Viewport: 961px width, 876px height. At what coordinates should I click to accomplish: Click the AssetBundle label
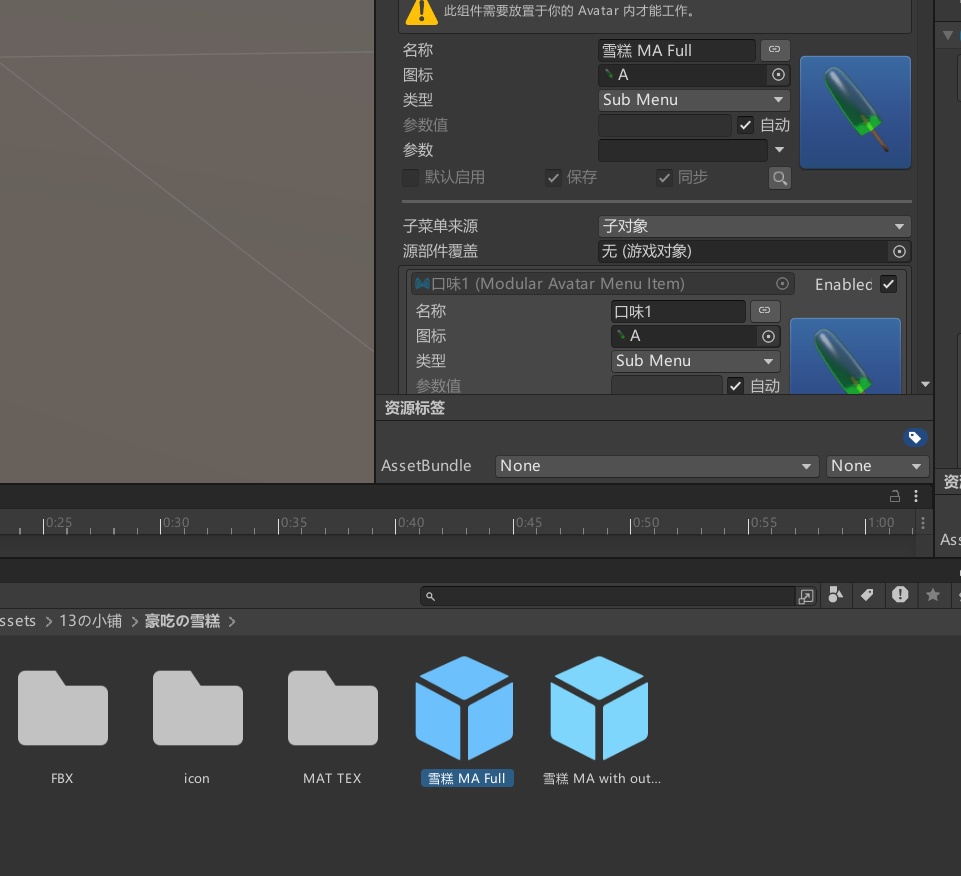click(426, 466)
